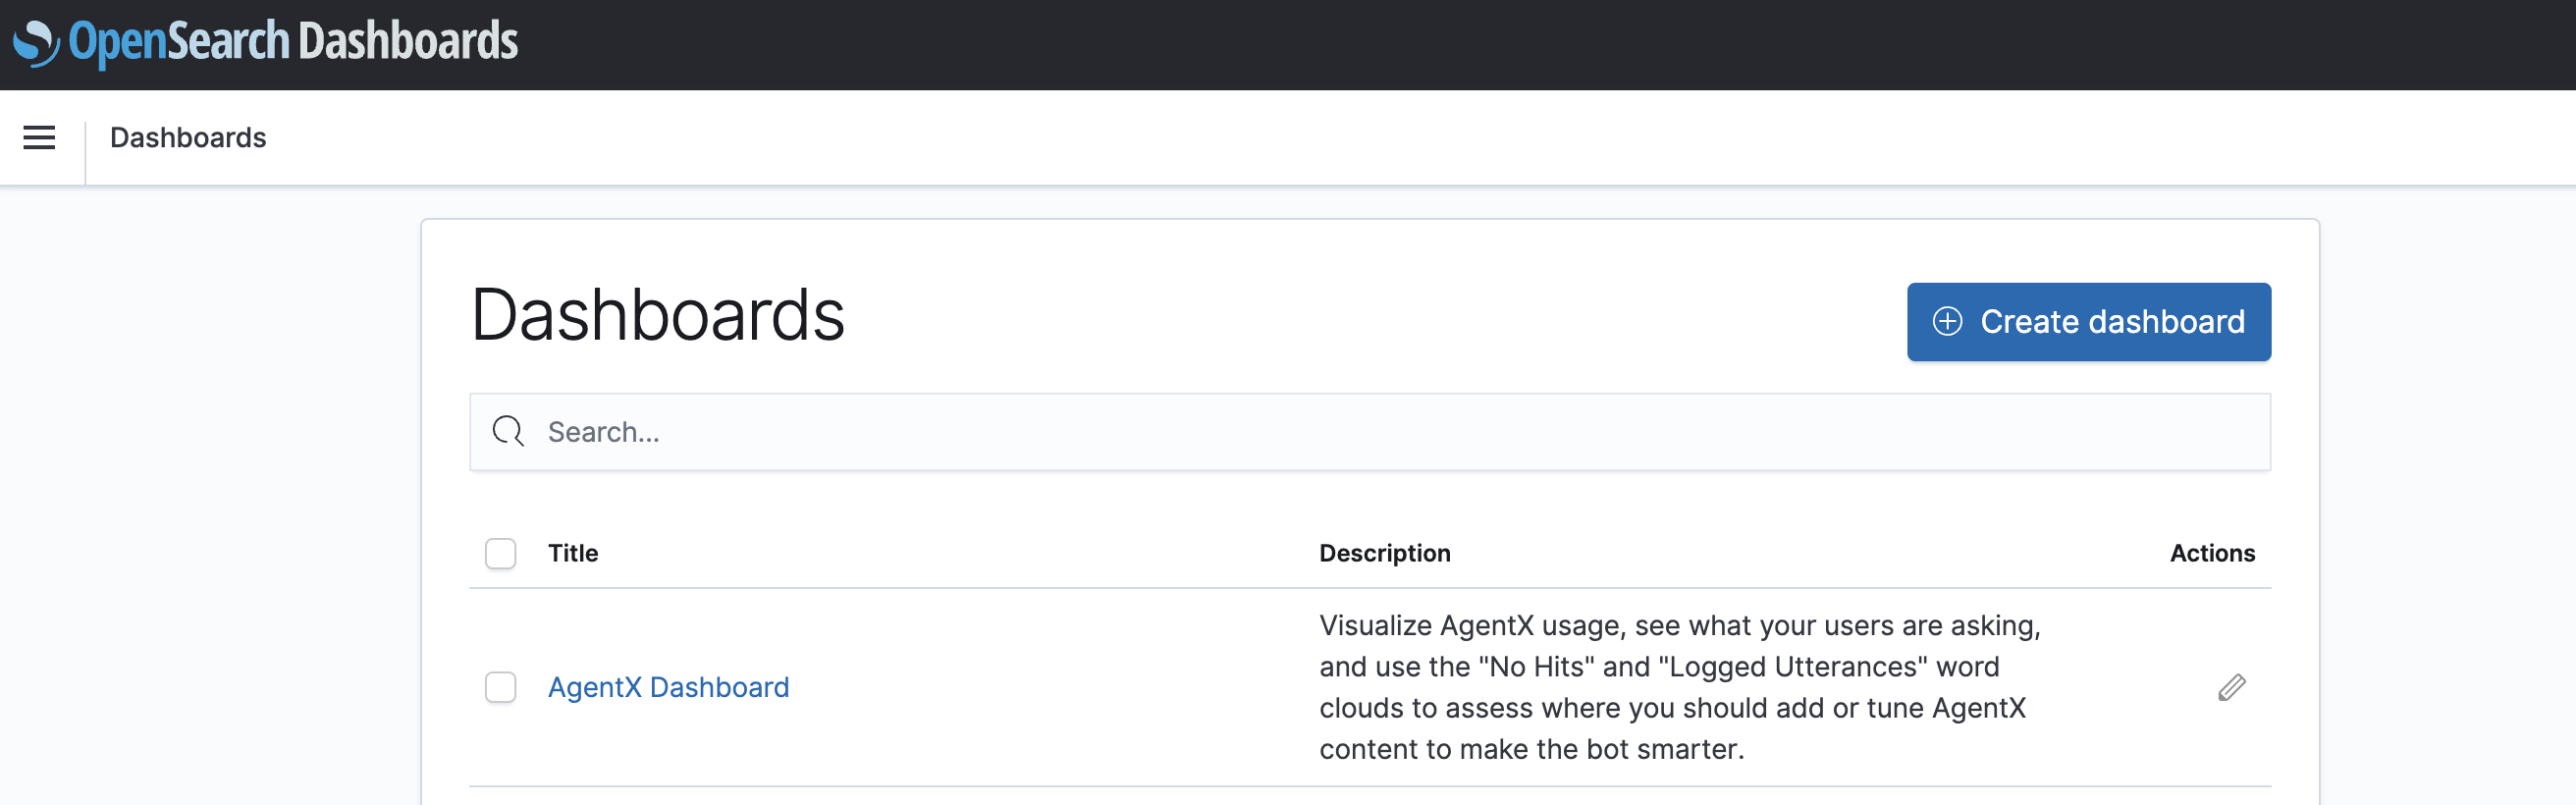Screen dimensions: 2576x805
Task: Sort by the Title column header
Action: tap(573, 553)
